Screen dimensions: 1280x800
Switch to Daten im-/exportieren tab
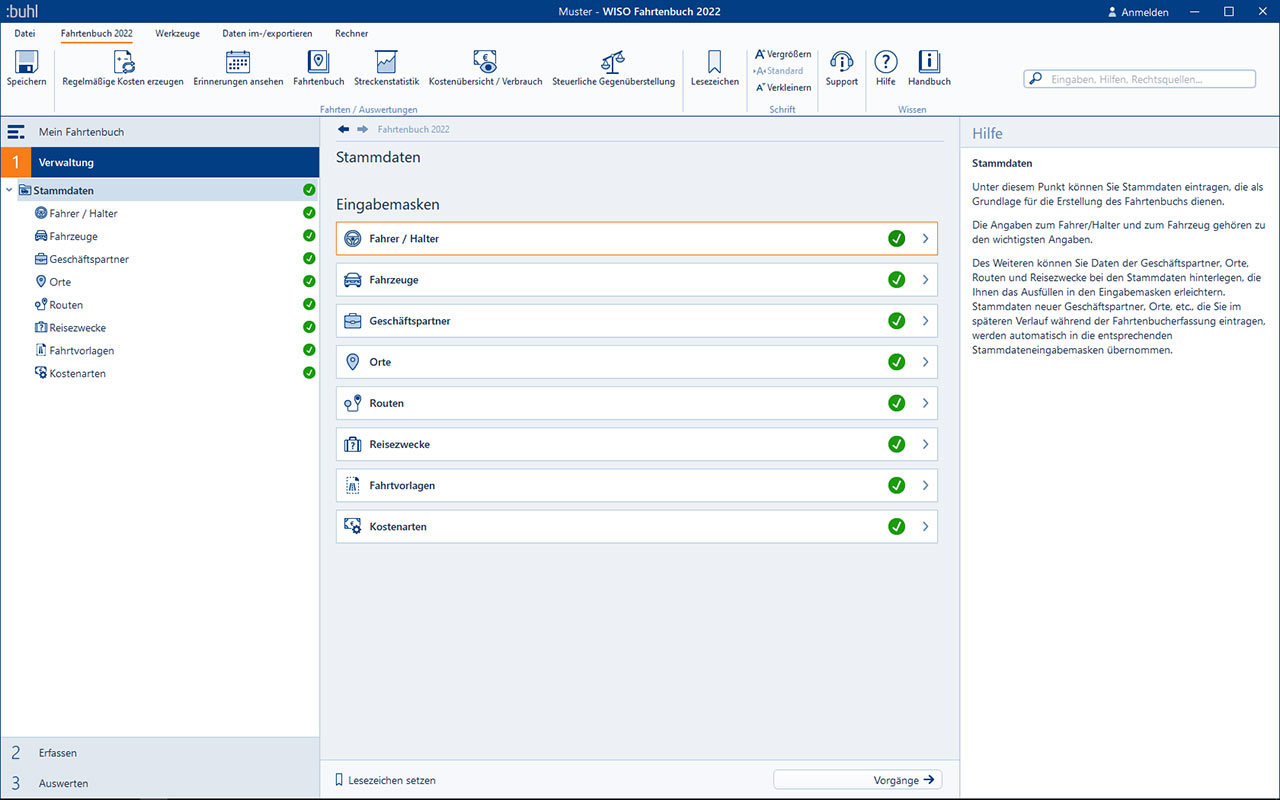(267, 33)
